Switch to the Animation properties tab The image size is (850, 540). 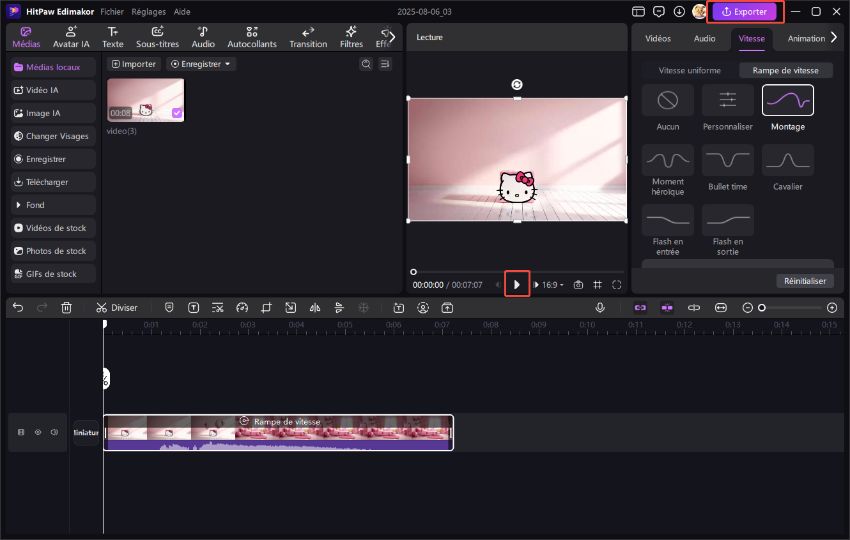[x=806, y=38]
